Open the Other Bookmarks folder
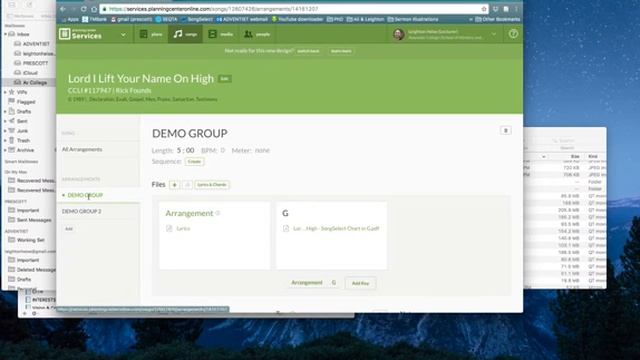 498,19
